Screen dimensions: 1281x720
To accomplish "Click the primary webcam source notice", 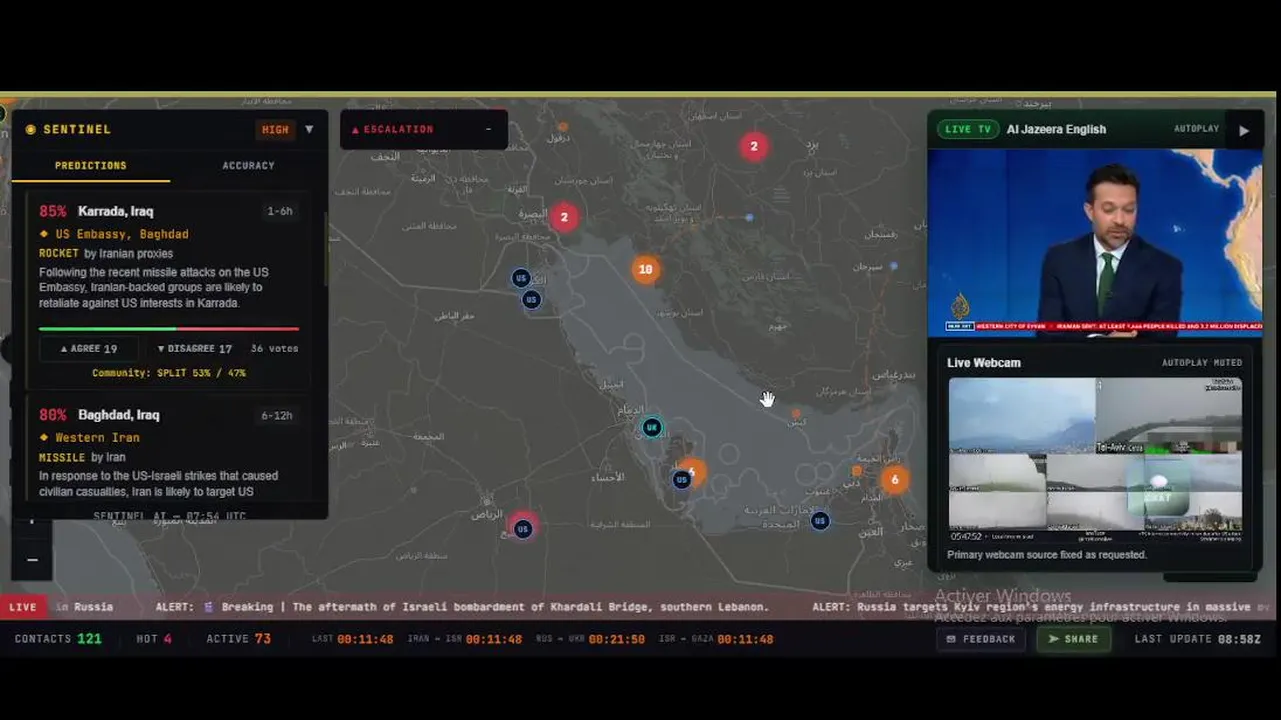I will [1047, 555].
